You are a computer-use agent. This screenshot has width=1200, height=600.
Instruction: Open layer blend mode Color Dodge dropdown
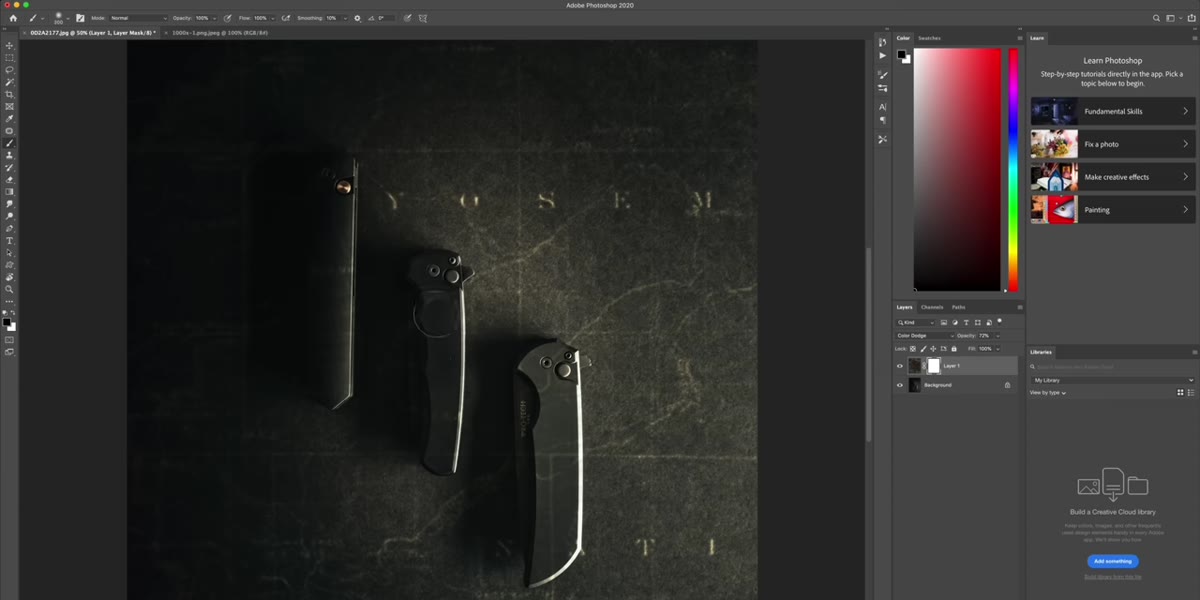coord(925,336)
